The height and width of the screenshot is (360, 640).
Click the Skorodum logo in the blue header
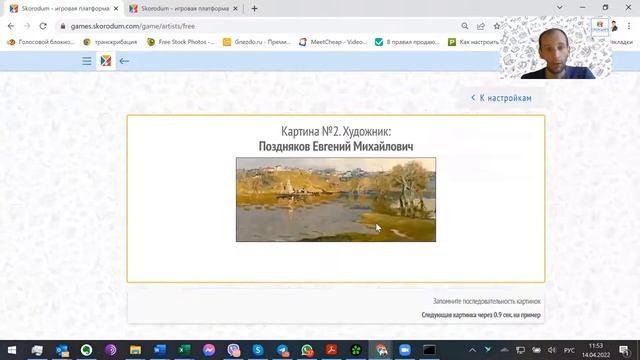pyautogui.click(x=106, y=61)
